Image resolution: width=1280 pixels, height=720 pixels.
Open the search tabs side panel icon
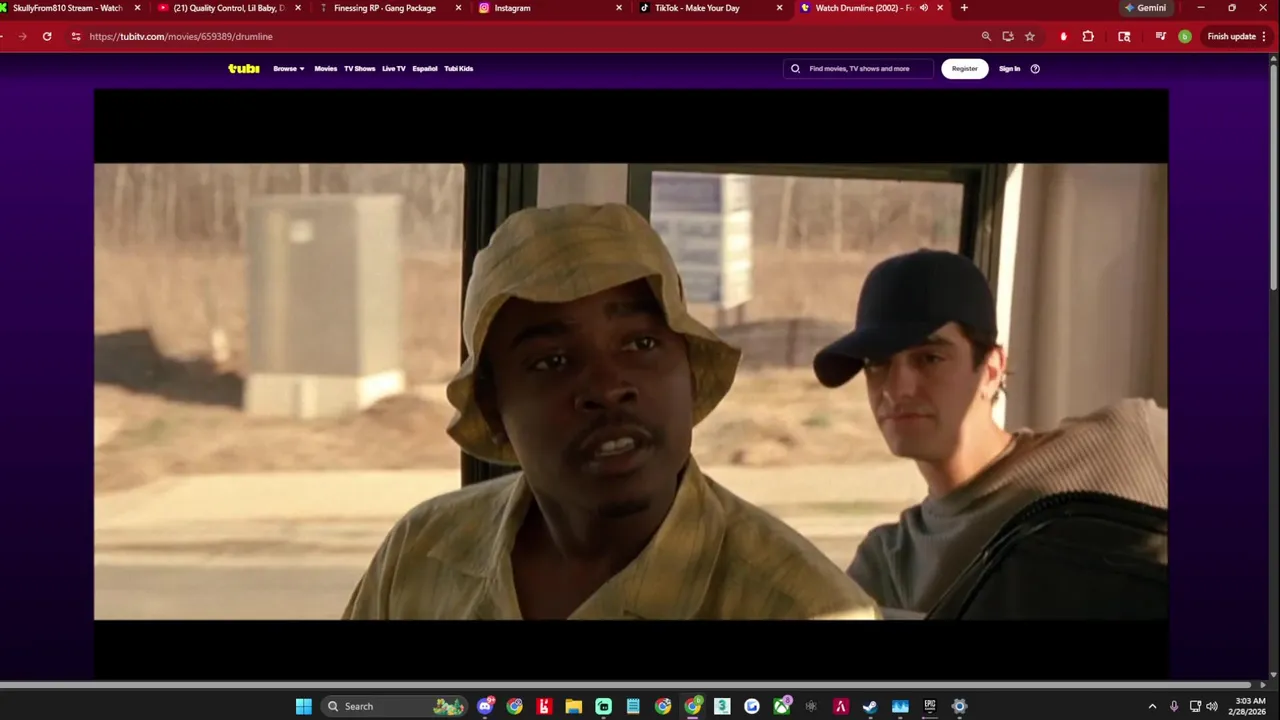(1124, 36)
